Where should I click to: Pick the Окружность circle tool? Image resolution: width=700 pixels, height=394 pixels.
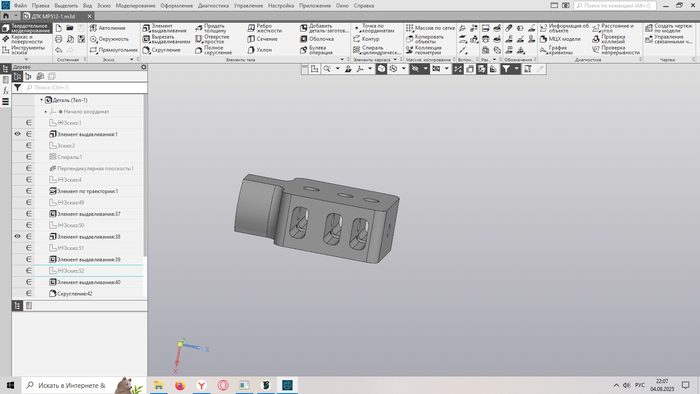pyautogui.click(x=109, y=39)
